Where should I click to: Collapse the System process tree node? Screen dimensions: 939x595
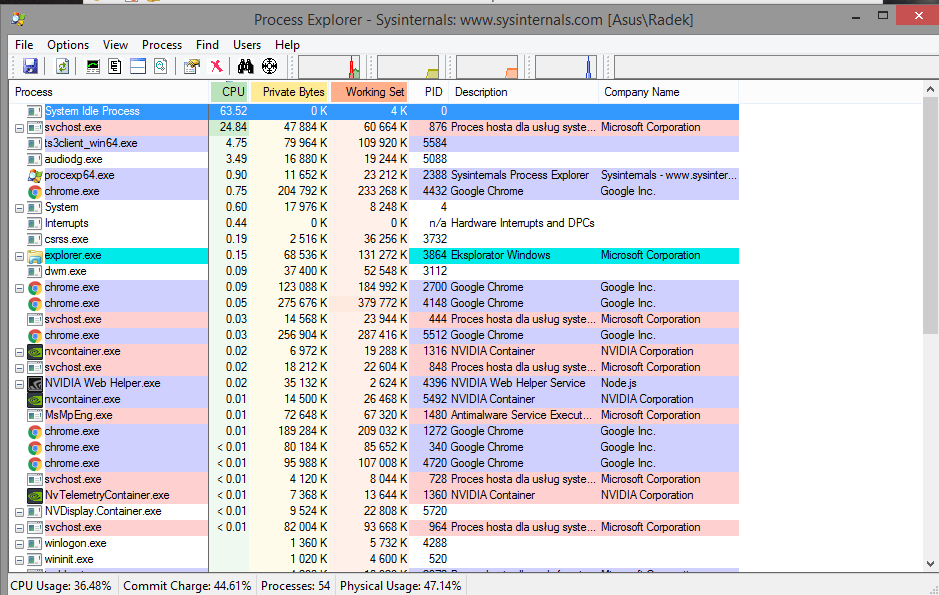coord(19,208)
